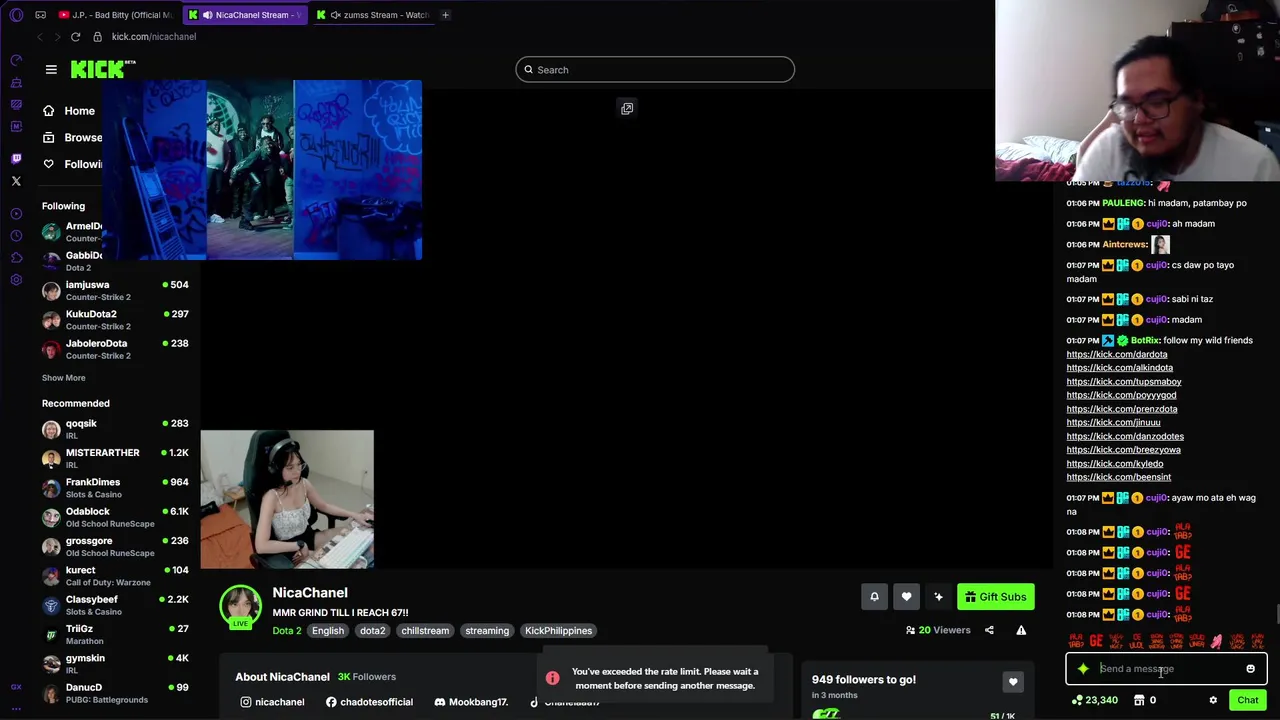Click the English language tag
Image resolution: width=1280 pixels, height=720 pixels.
(327, 631)
